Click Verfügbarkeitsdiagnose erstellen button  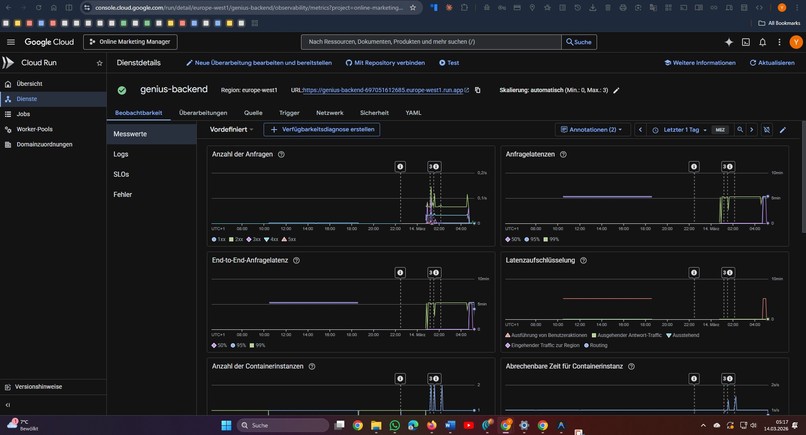pyautogui.click(x=322, y=130)
